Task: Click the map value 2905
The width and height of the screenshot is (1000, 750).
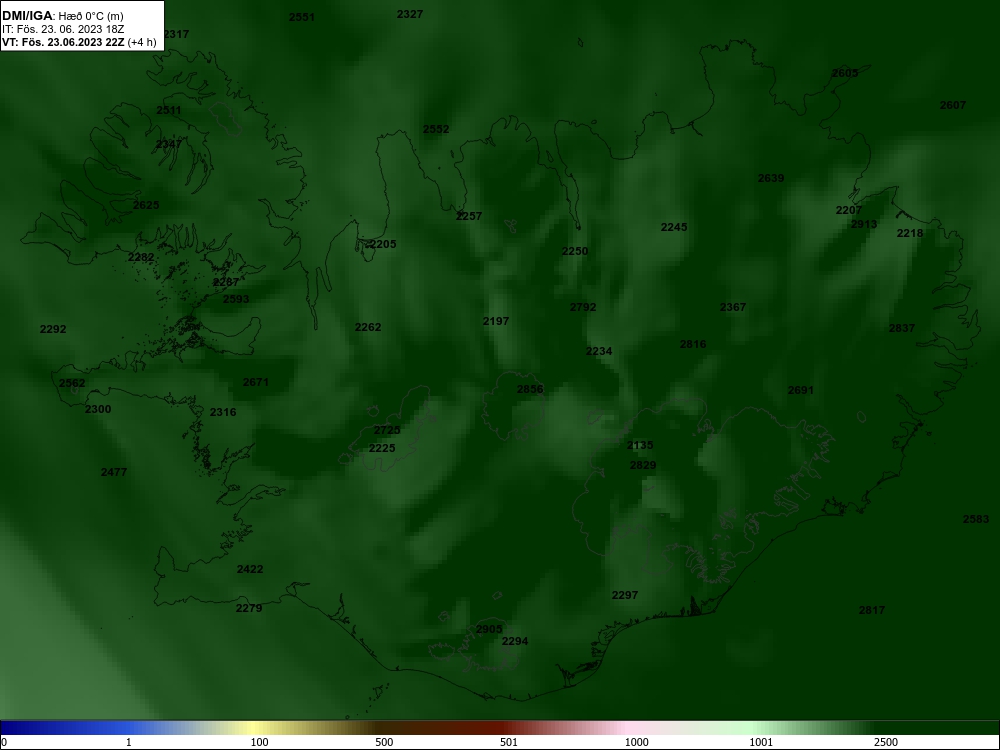Action: pyautogui.click(x=489, y=629)
